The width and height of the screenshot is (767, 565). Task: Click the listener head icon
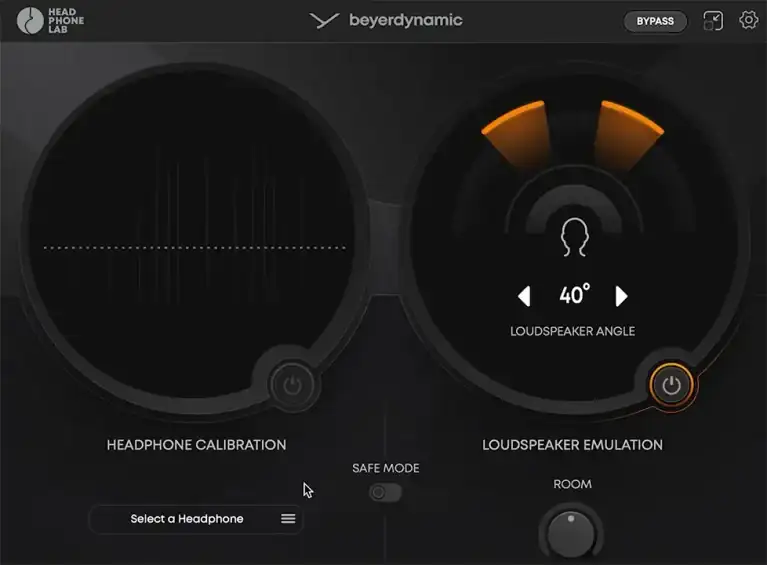point(574,237)
